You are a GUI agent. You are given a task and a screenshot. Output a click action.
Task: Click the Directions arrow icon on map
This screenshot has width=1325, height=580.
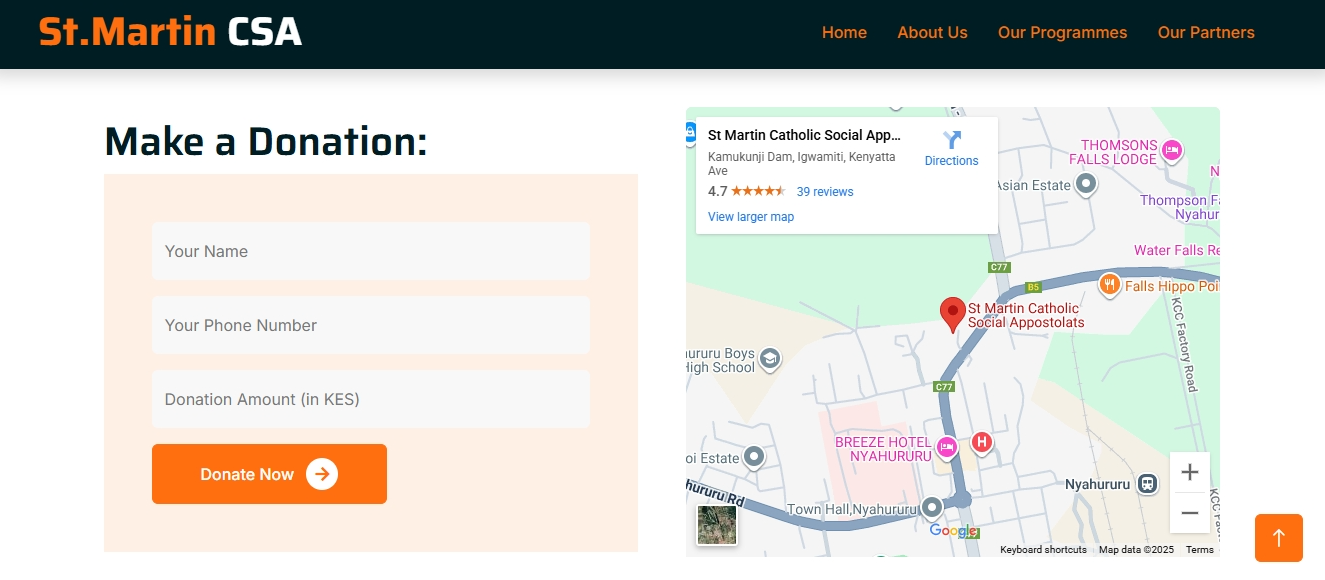951,140
